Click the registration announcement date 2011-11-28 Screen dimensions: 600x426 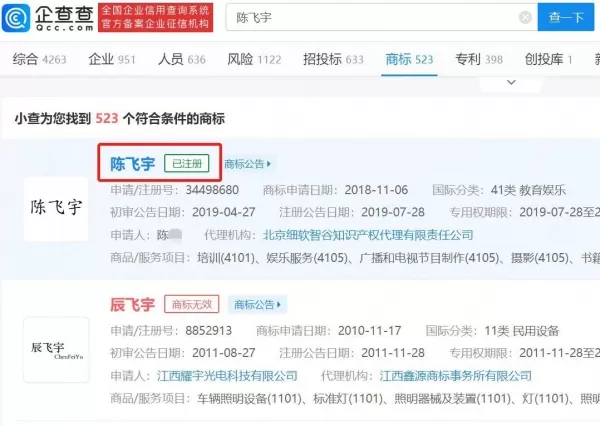(x=393, y=353)
